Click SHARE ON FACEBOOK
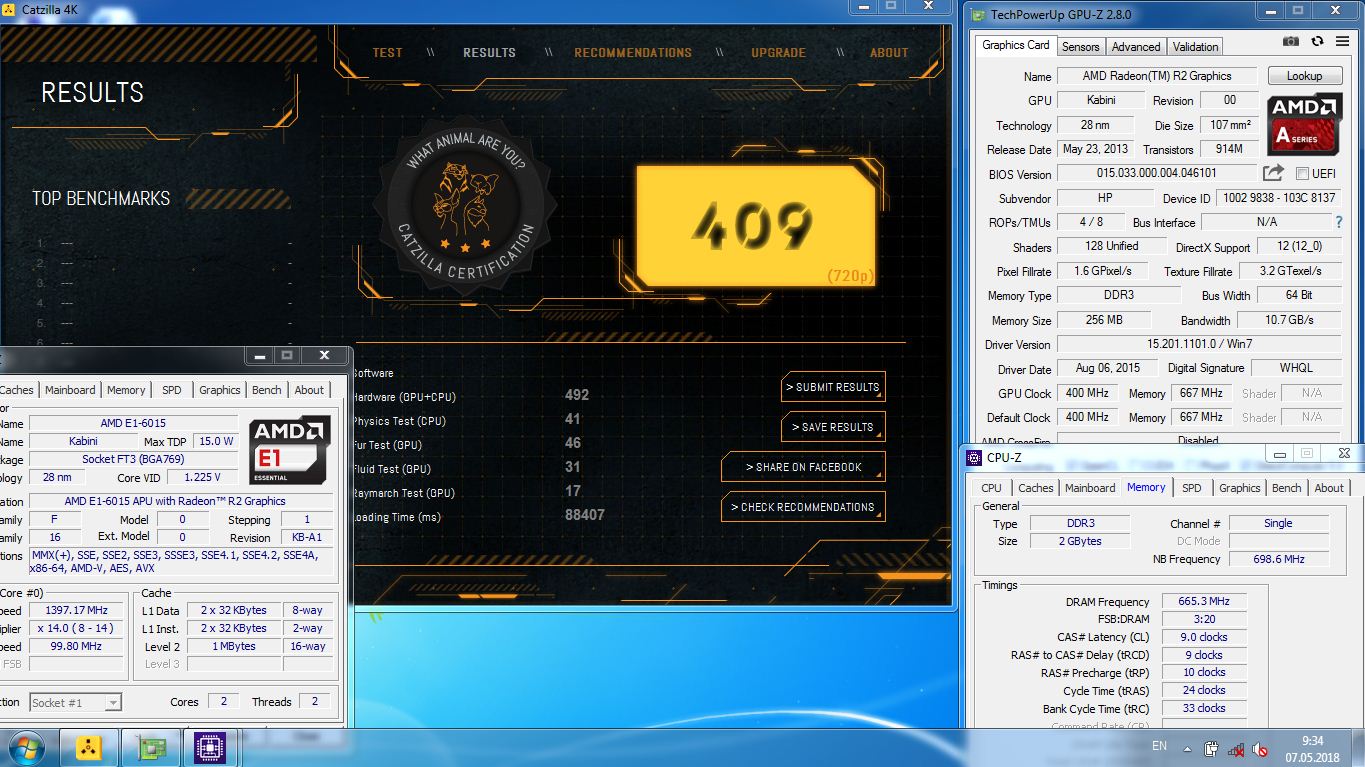The image size is (1365, 767). (803, 467)
